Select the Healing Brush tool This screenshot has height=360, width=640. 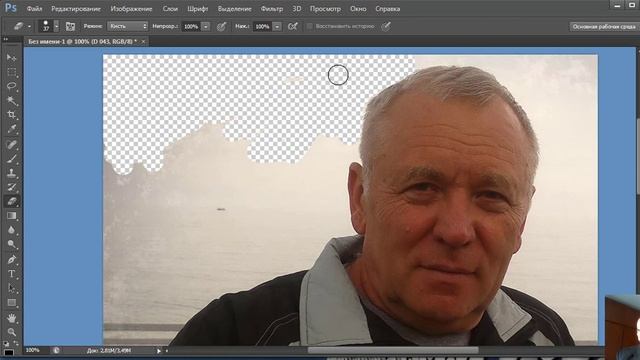click(11, 144)
